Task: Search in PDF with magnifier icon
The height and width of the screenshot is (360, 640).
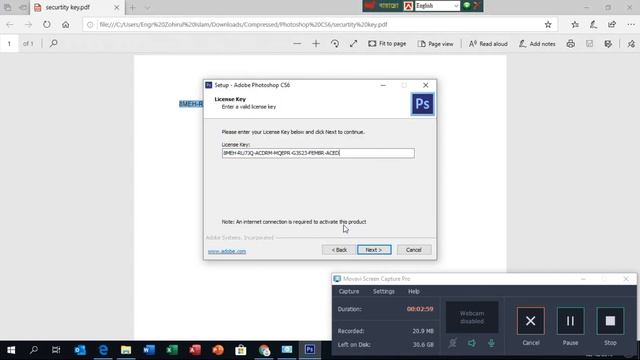Action: [53, 43]
